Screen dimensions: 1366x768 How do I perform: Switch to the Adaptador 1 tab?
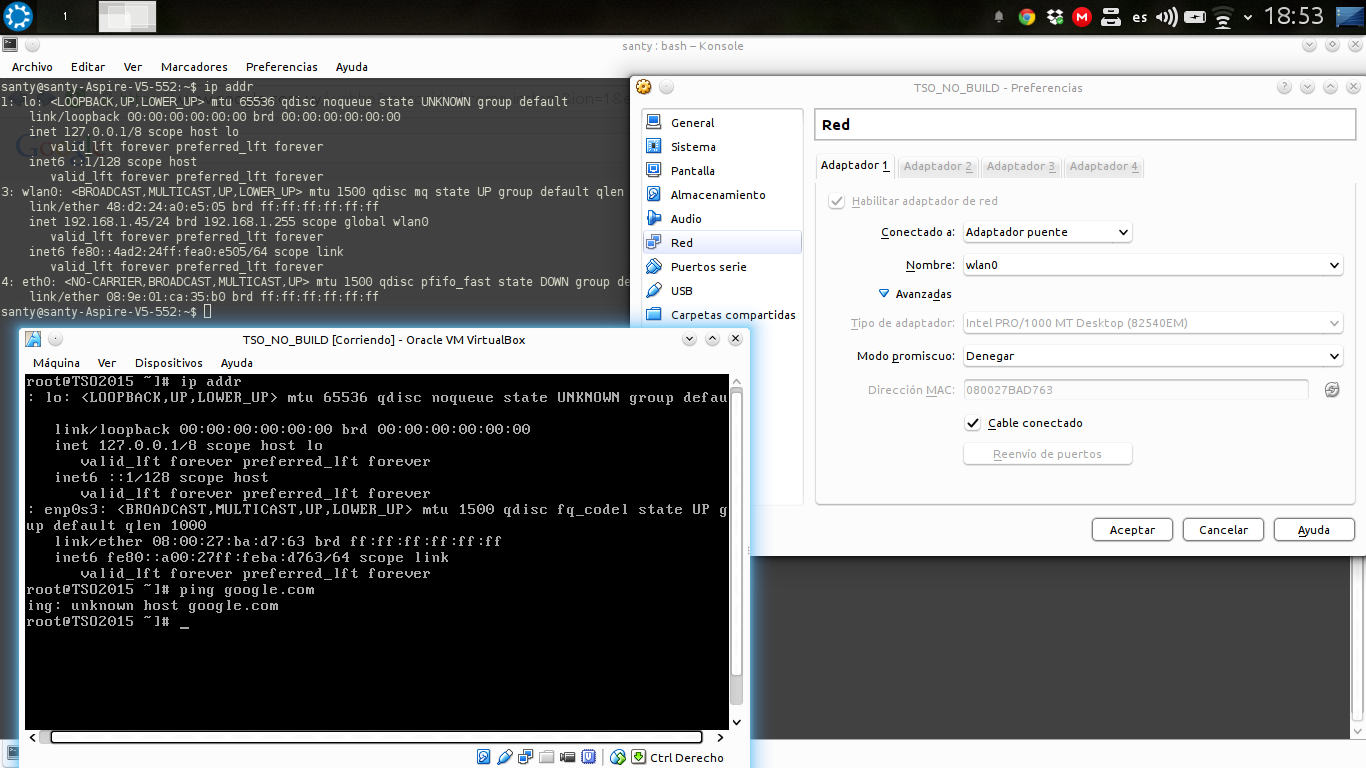click(x=855, y=166)
